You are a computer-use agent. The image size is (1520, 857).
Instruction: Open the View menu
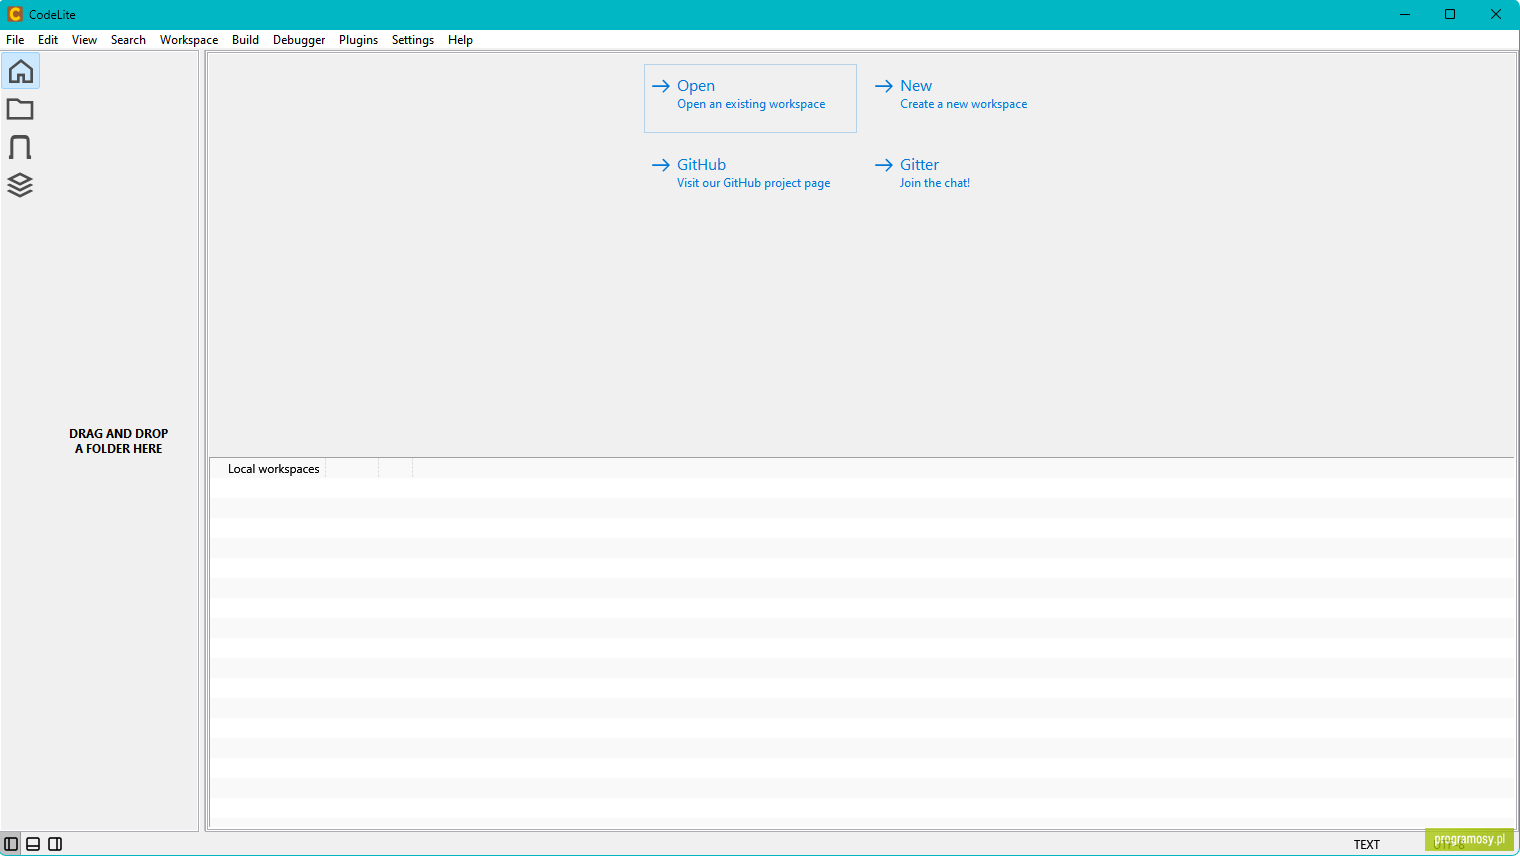(x=84, y=40)
